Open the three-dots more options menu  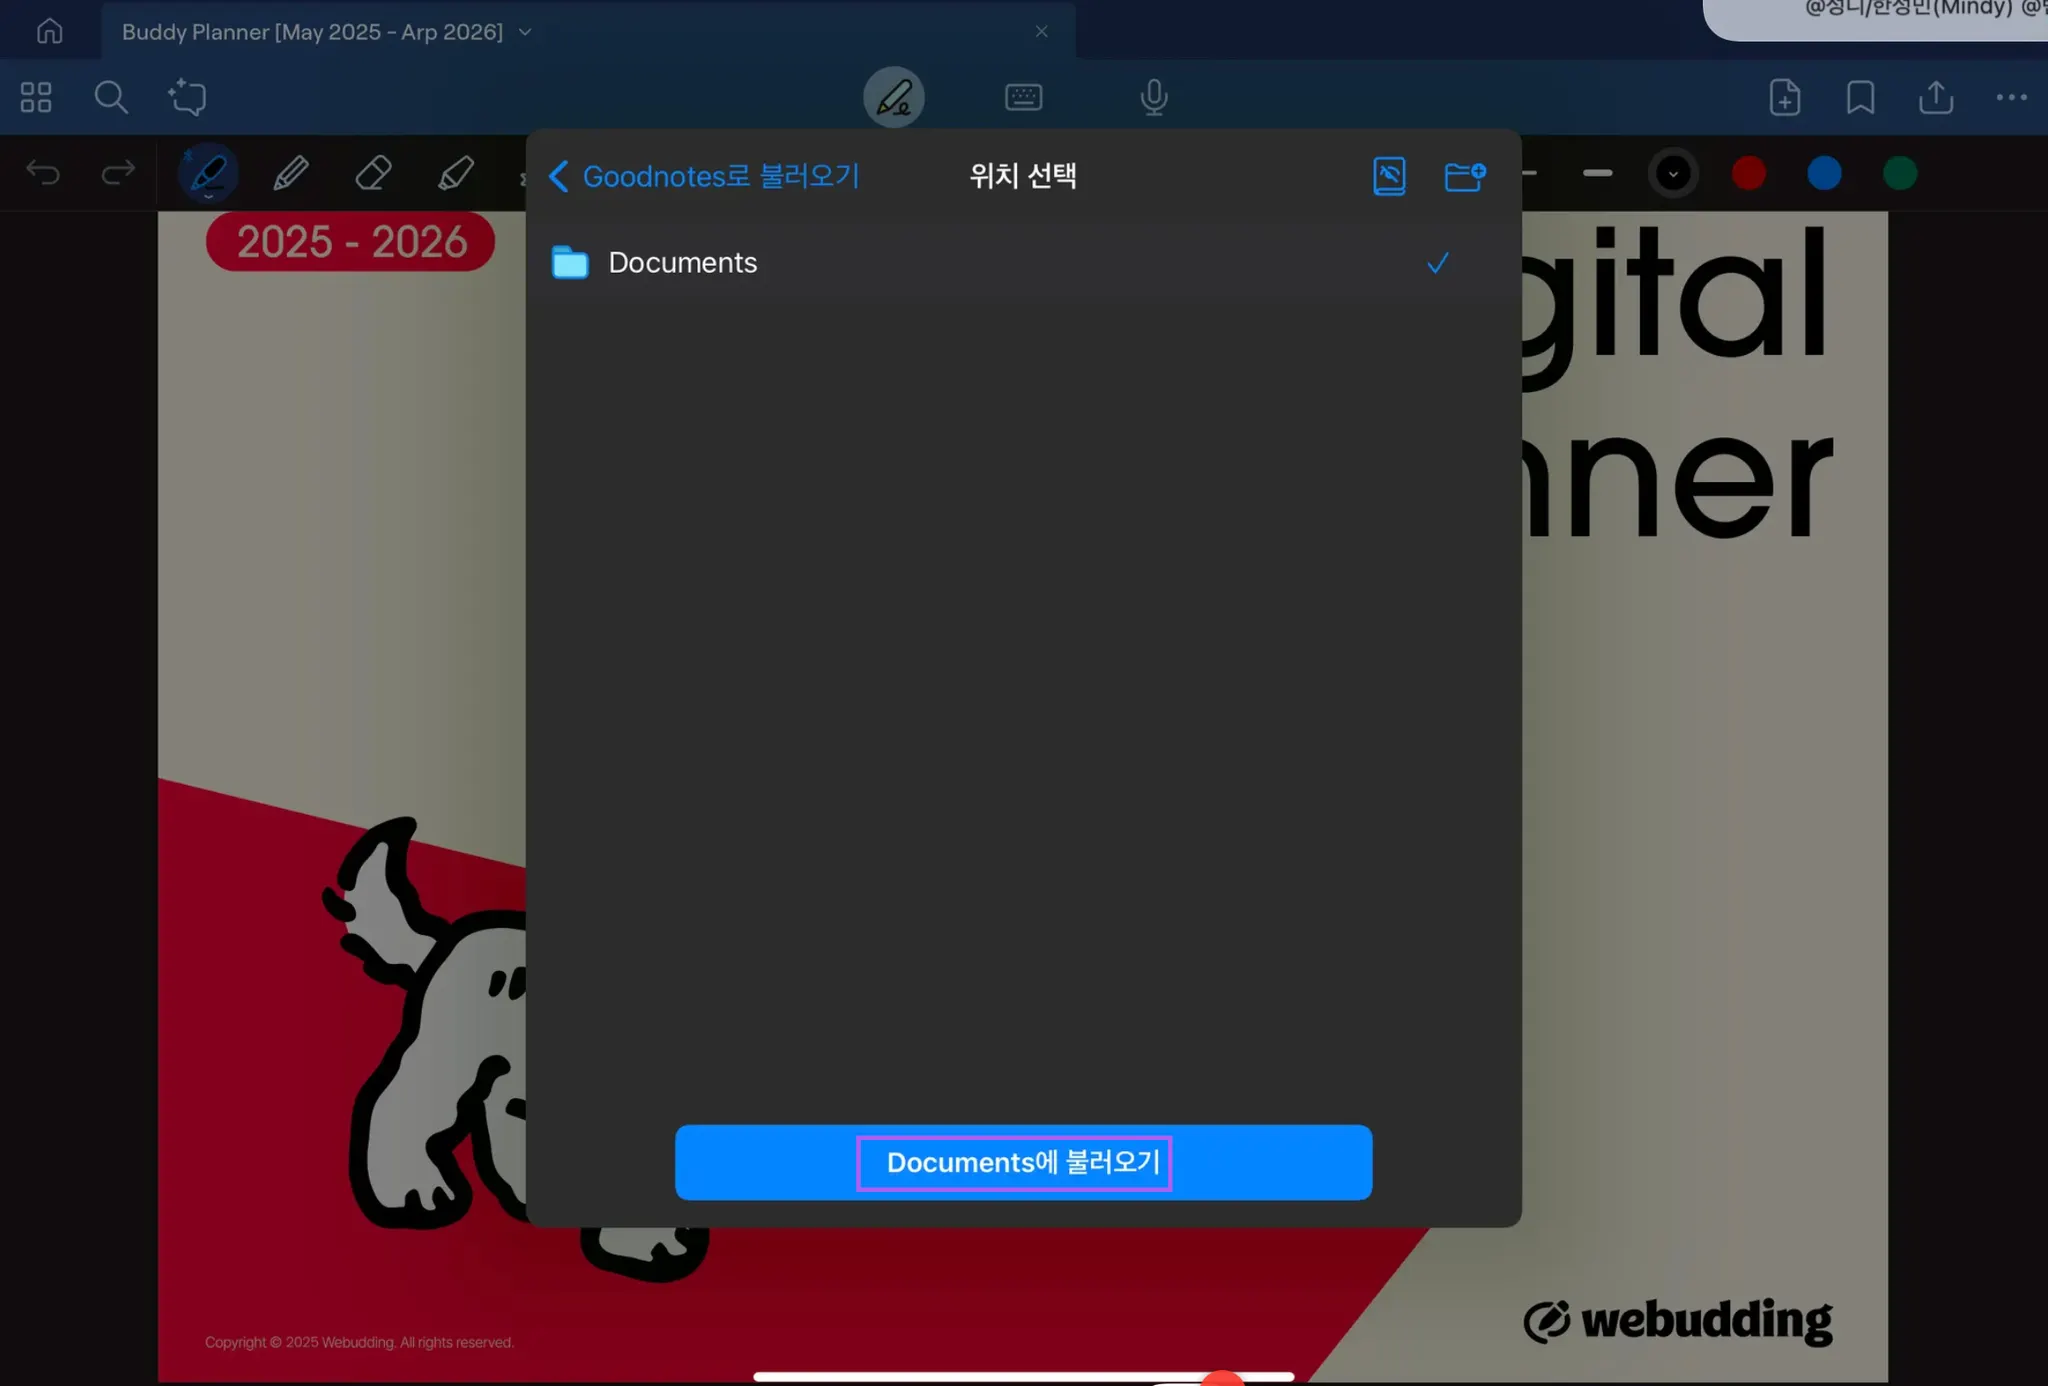point(2011,97)
